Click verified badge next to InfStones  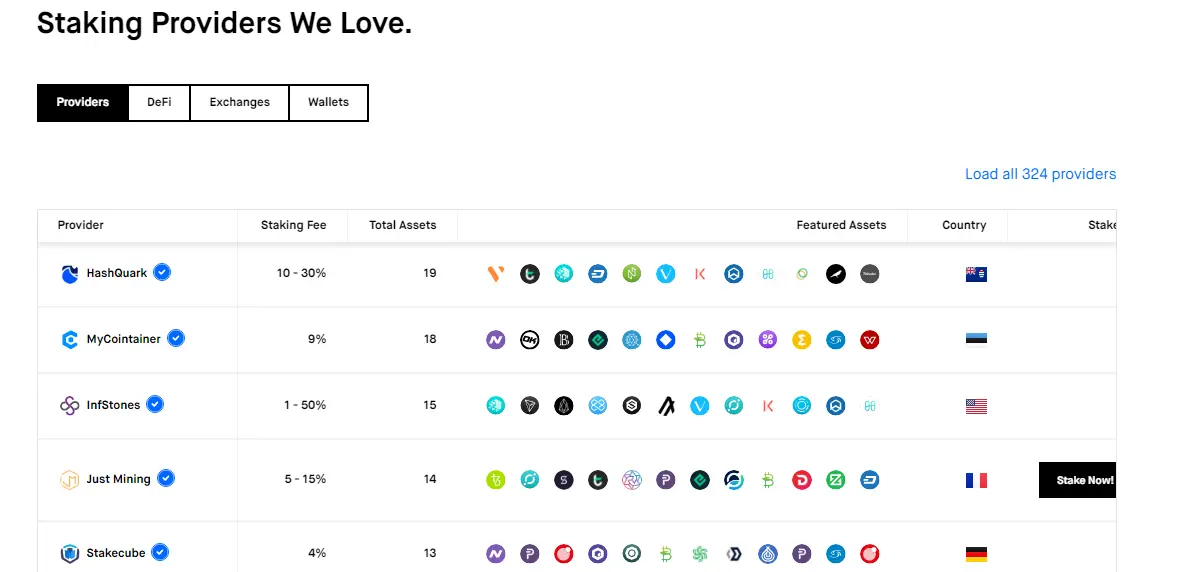tap(155, 404)
